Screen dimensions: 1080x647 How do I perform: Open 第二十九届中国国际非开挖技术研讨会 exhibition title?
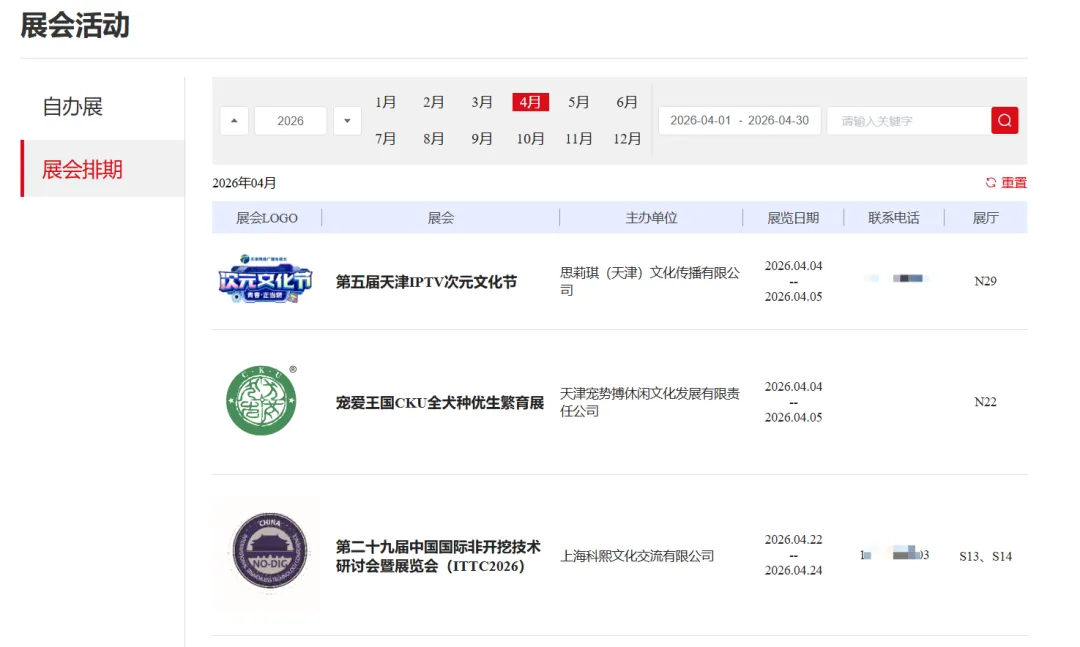click(438, 556)
